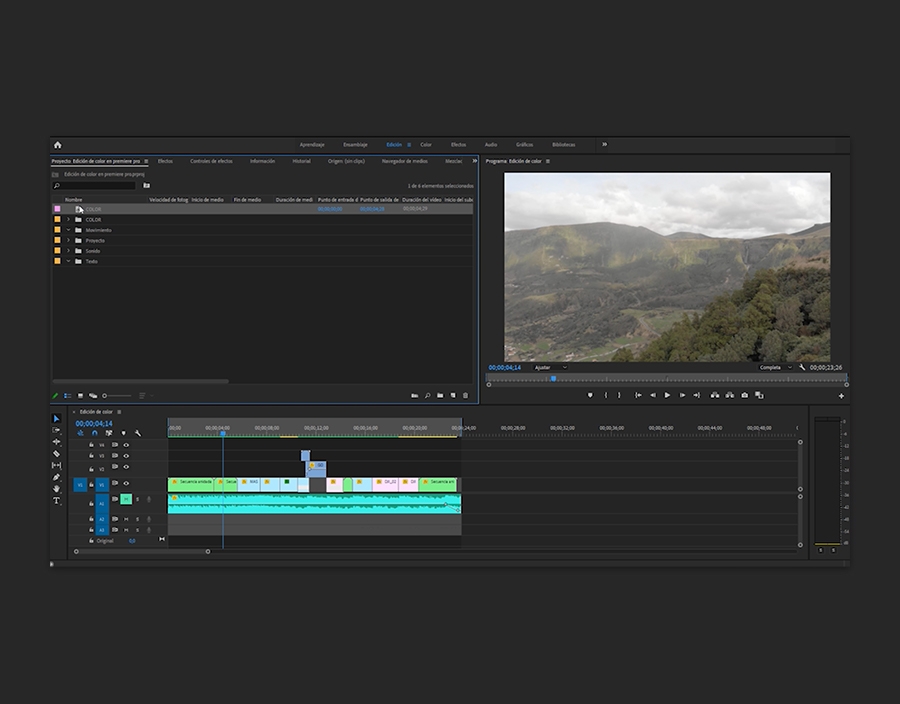Toggle V1 track output eye icon
Viewport: 900px width, 704px height.
pos(126,484)
